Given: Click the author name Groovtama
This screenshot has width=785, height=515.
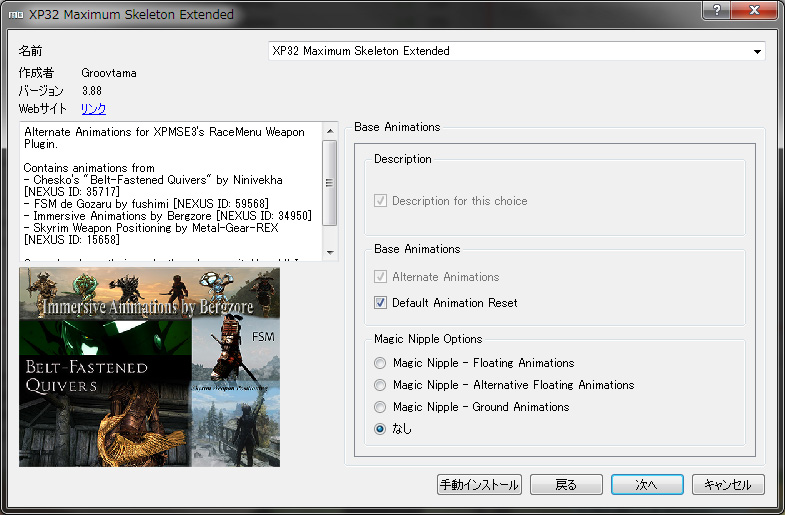Looking at the screenshot, I should pos(109,73).
